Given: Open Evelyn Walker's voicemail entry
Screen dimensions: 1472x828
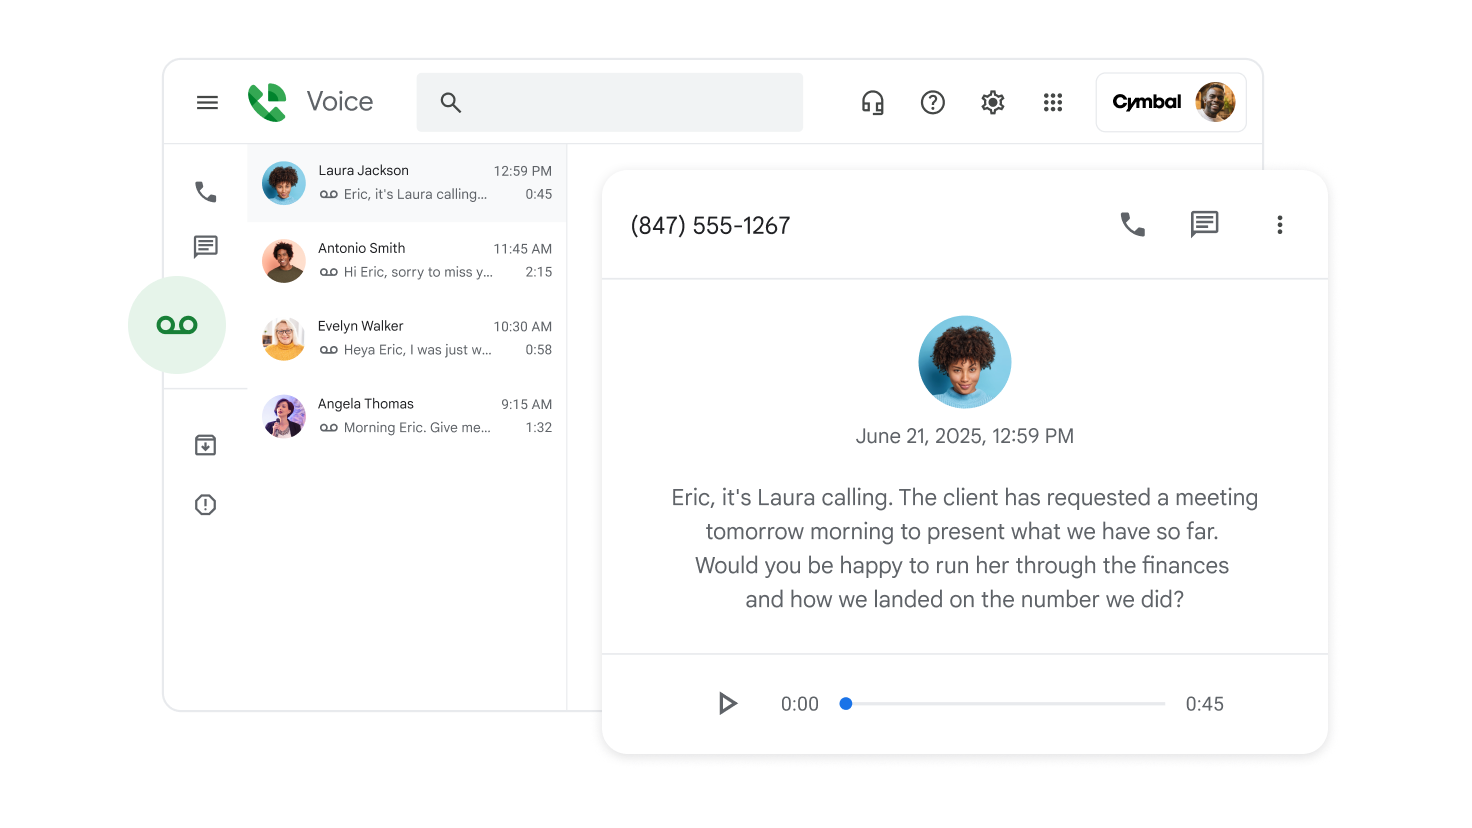Looking at the screenshot, I should click(400, 337).
